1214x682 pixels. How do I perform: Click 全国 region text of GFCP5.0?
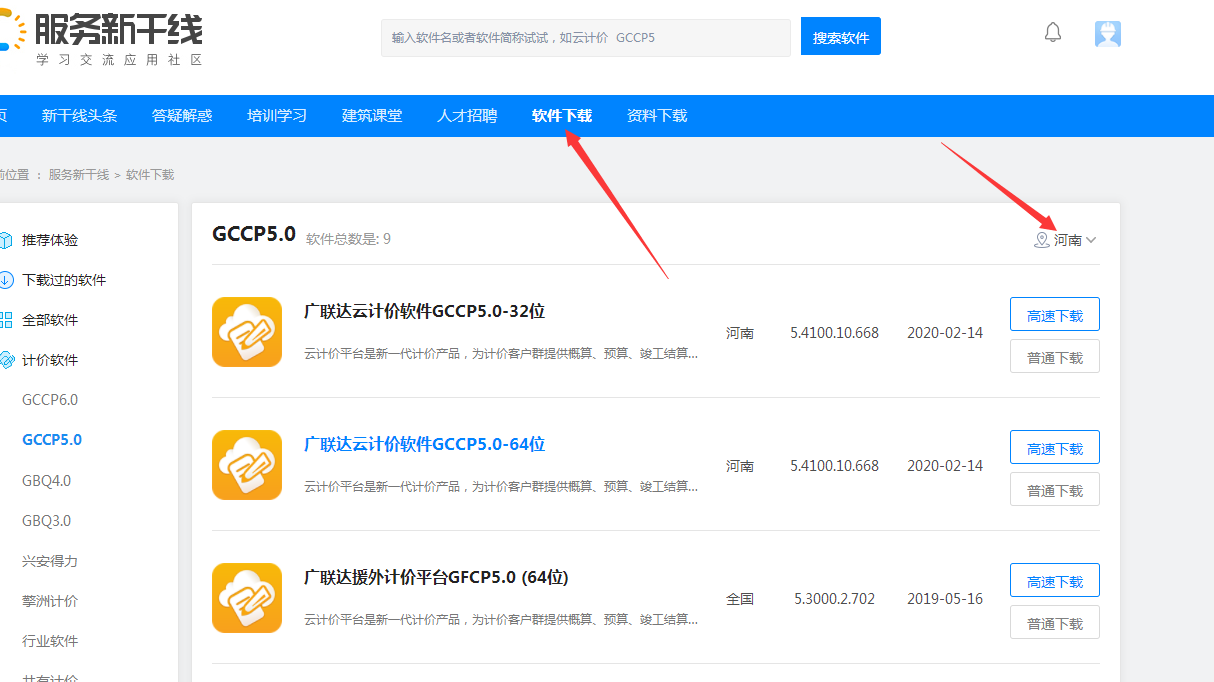click(x=740, y=599)
